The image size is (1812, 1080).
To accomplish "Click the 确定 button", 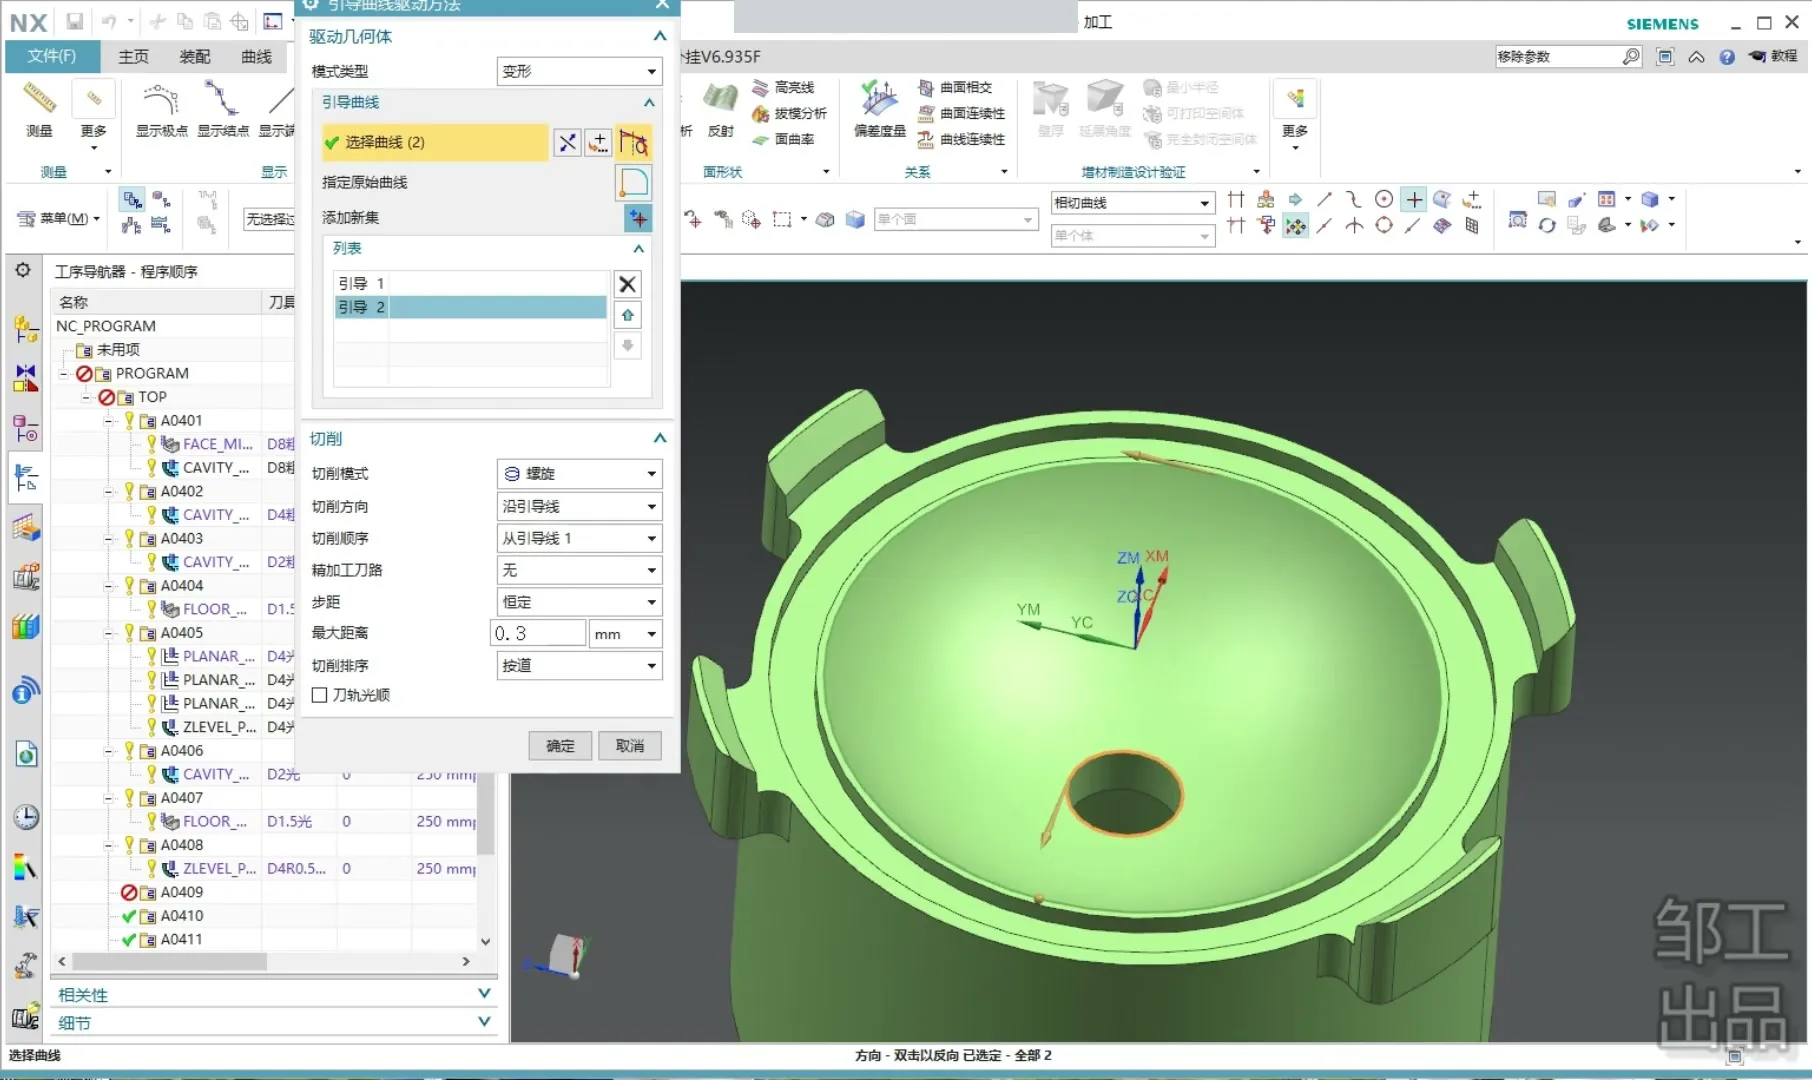I will [x=560, y=746].
